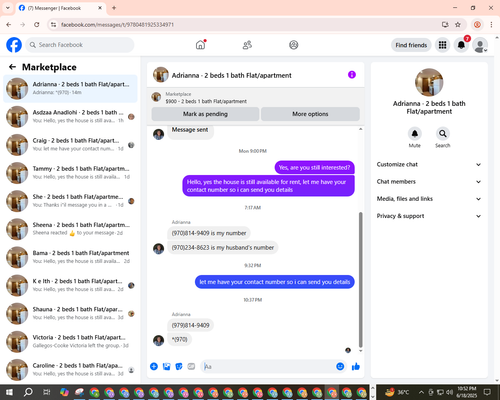Click More options button
The height and width of the screenshot is (400, 500).
[310, 114]
